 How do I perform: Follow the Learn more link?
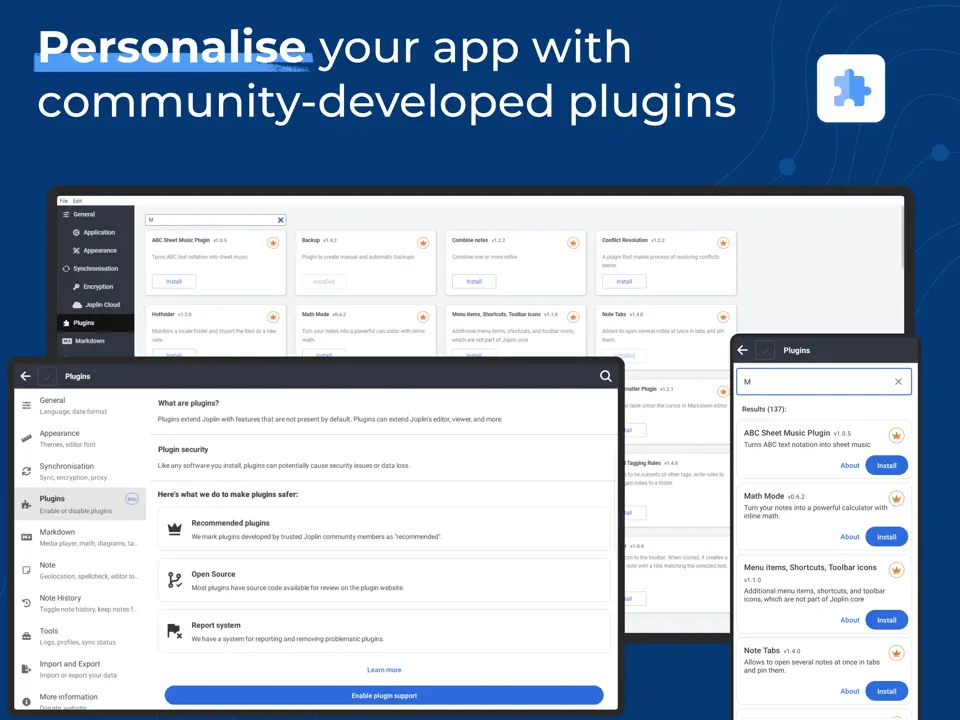384,670
